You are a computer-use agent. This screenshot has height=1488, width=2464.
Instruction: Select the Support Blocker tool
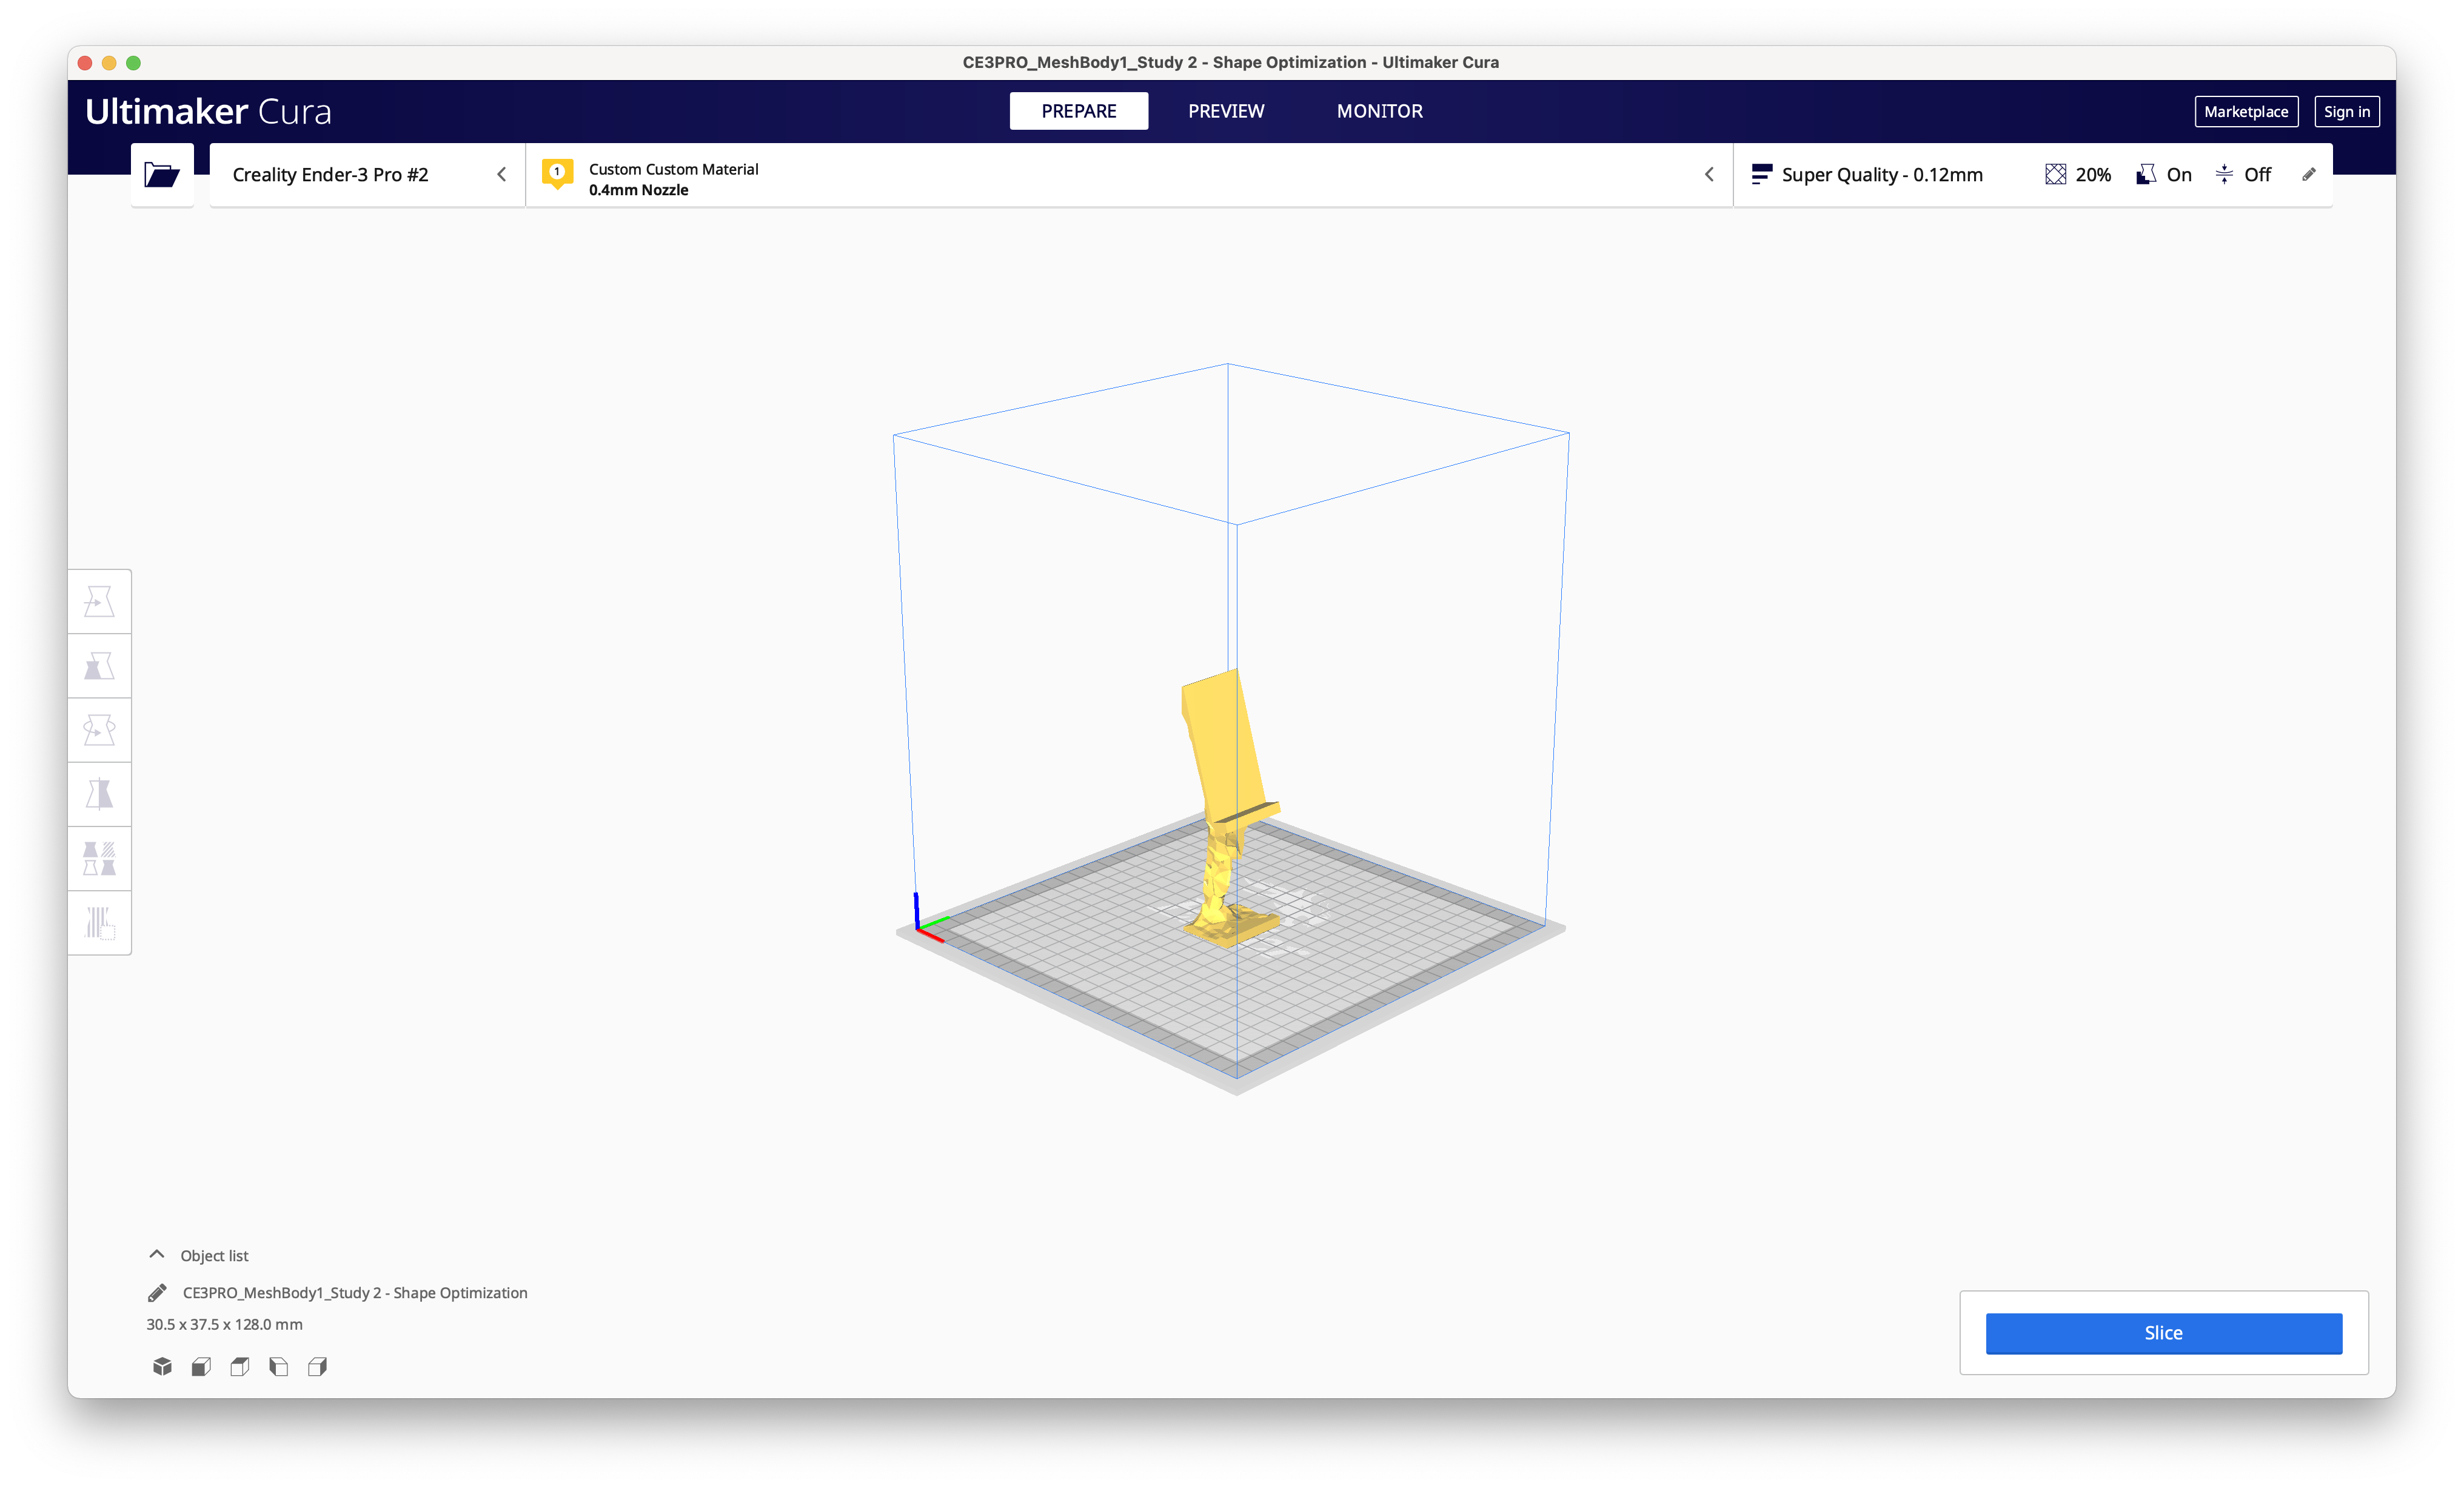tap(99, 923)
